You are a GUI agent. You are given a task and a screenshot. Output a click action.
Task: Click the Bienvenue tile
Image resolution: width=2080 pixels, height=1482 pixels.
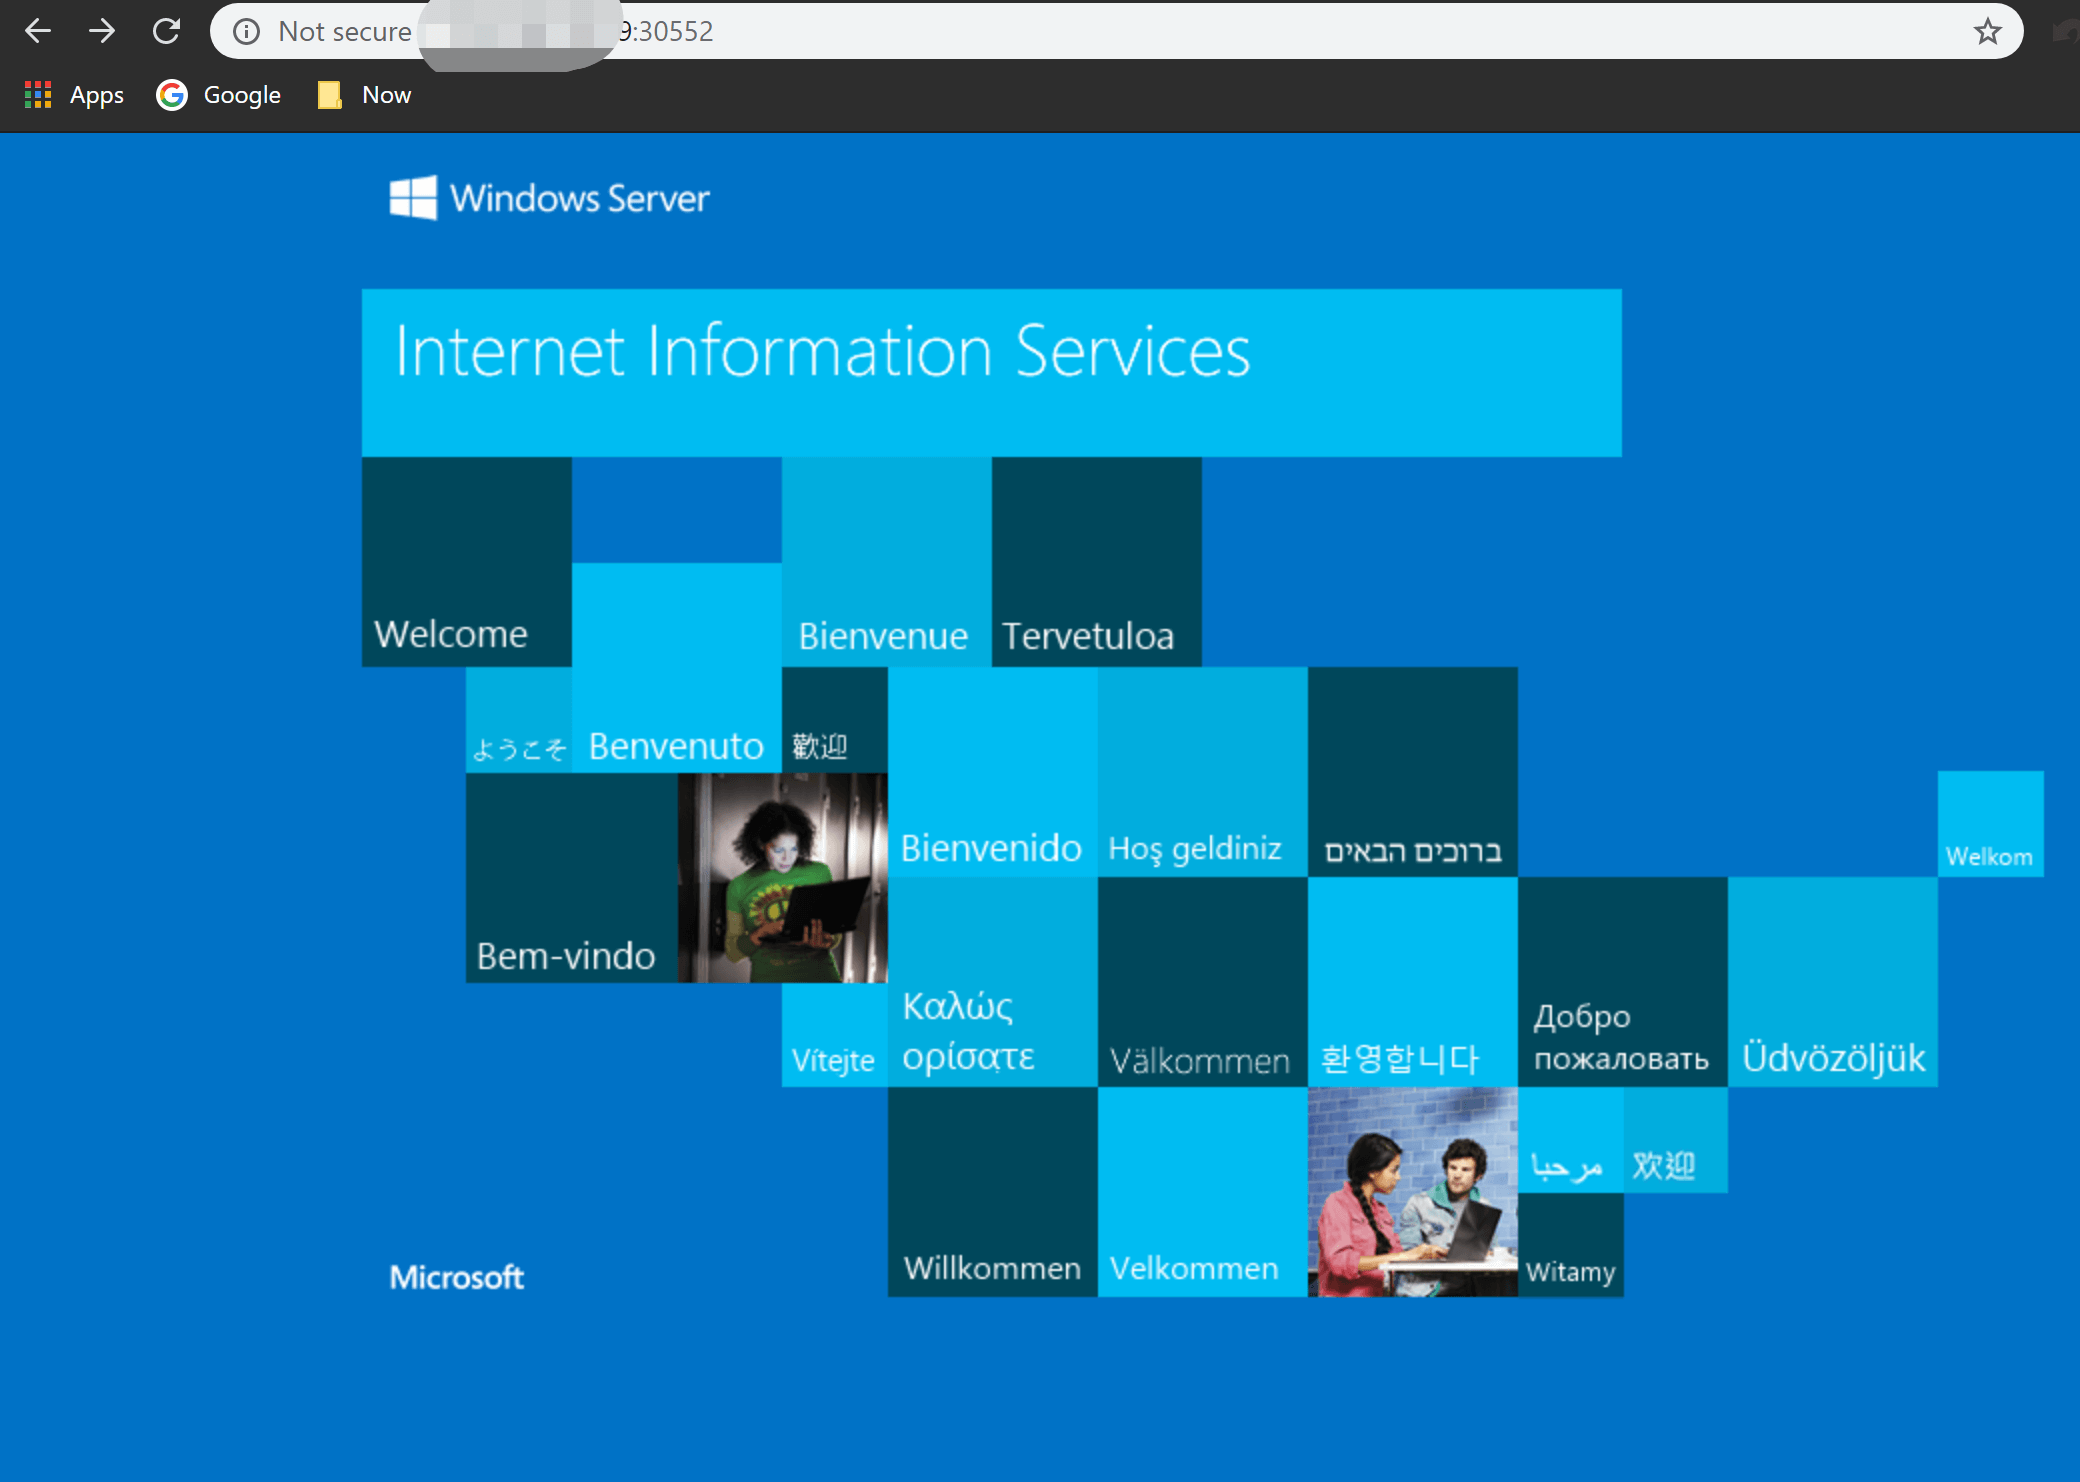pyautogui.click(x=887, y=562)
